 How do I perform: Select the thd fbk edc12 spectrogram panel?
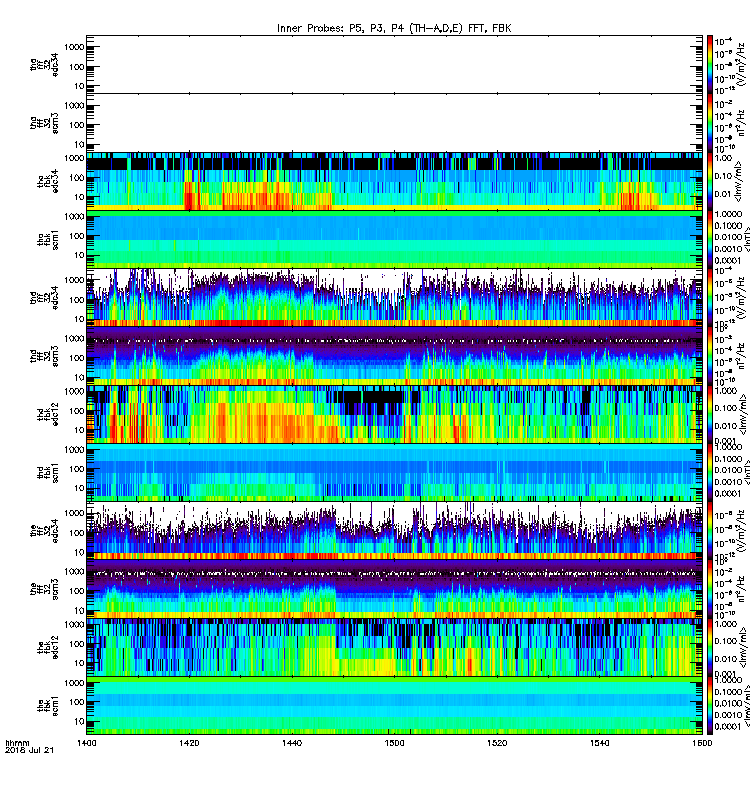tap(394, 414)
